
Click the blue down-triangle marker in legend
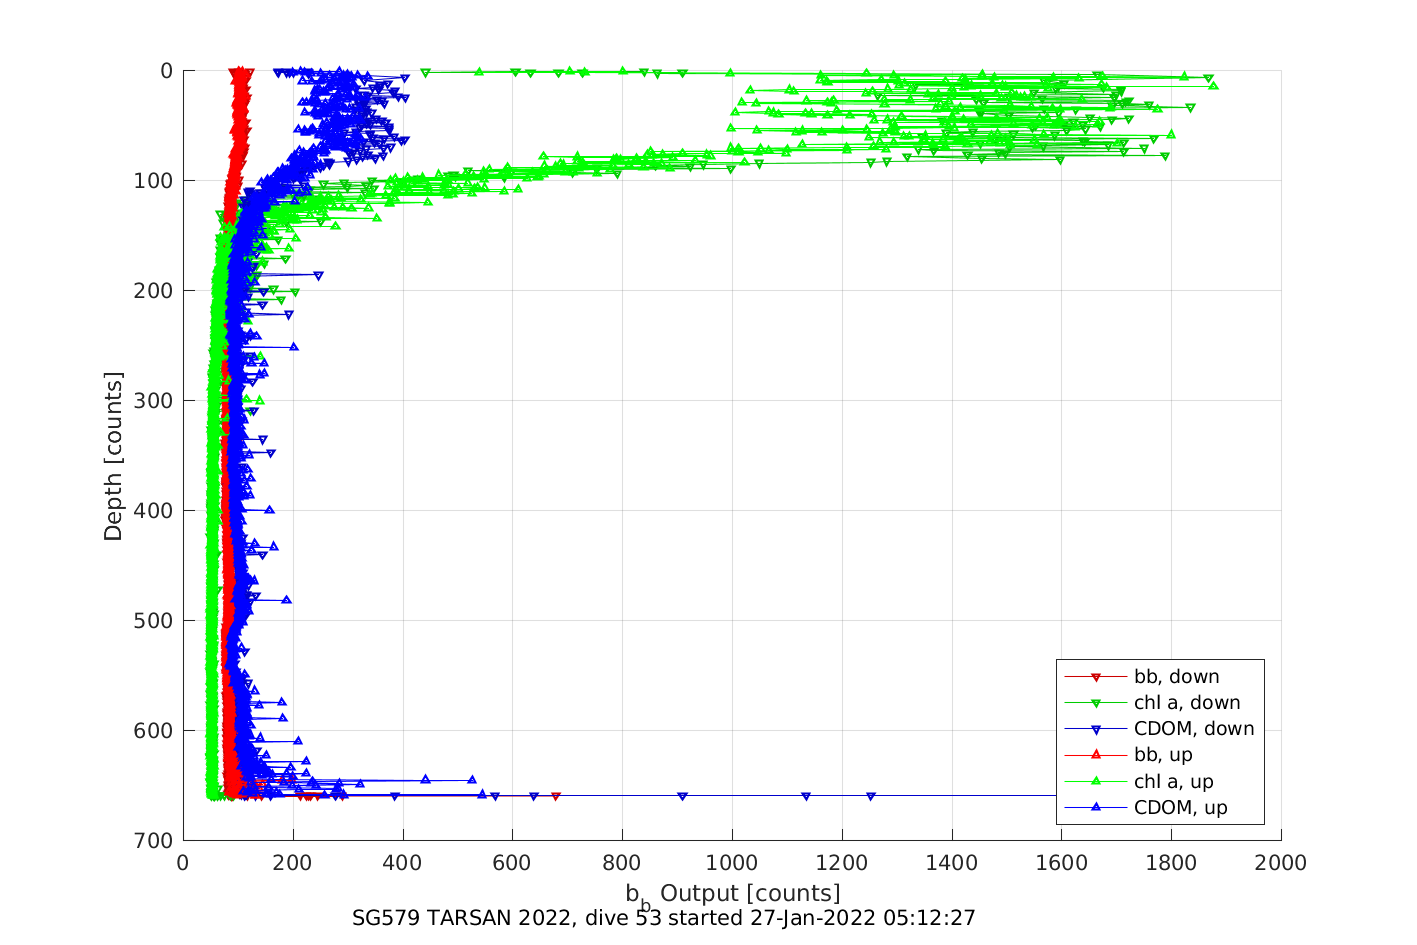[1095, 730]
